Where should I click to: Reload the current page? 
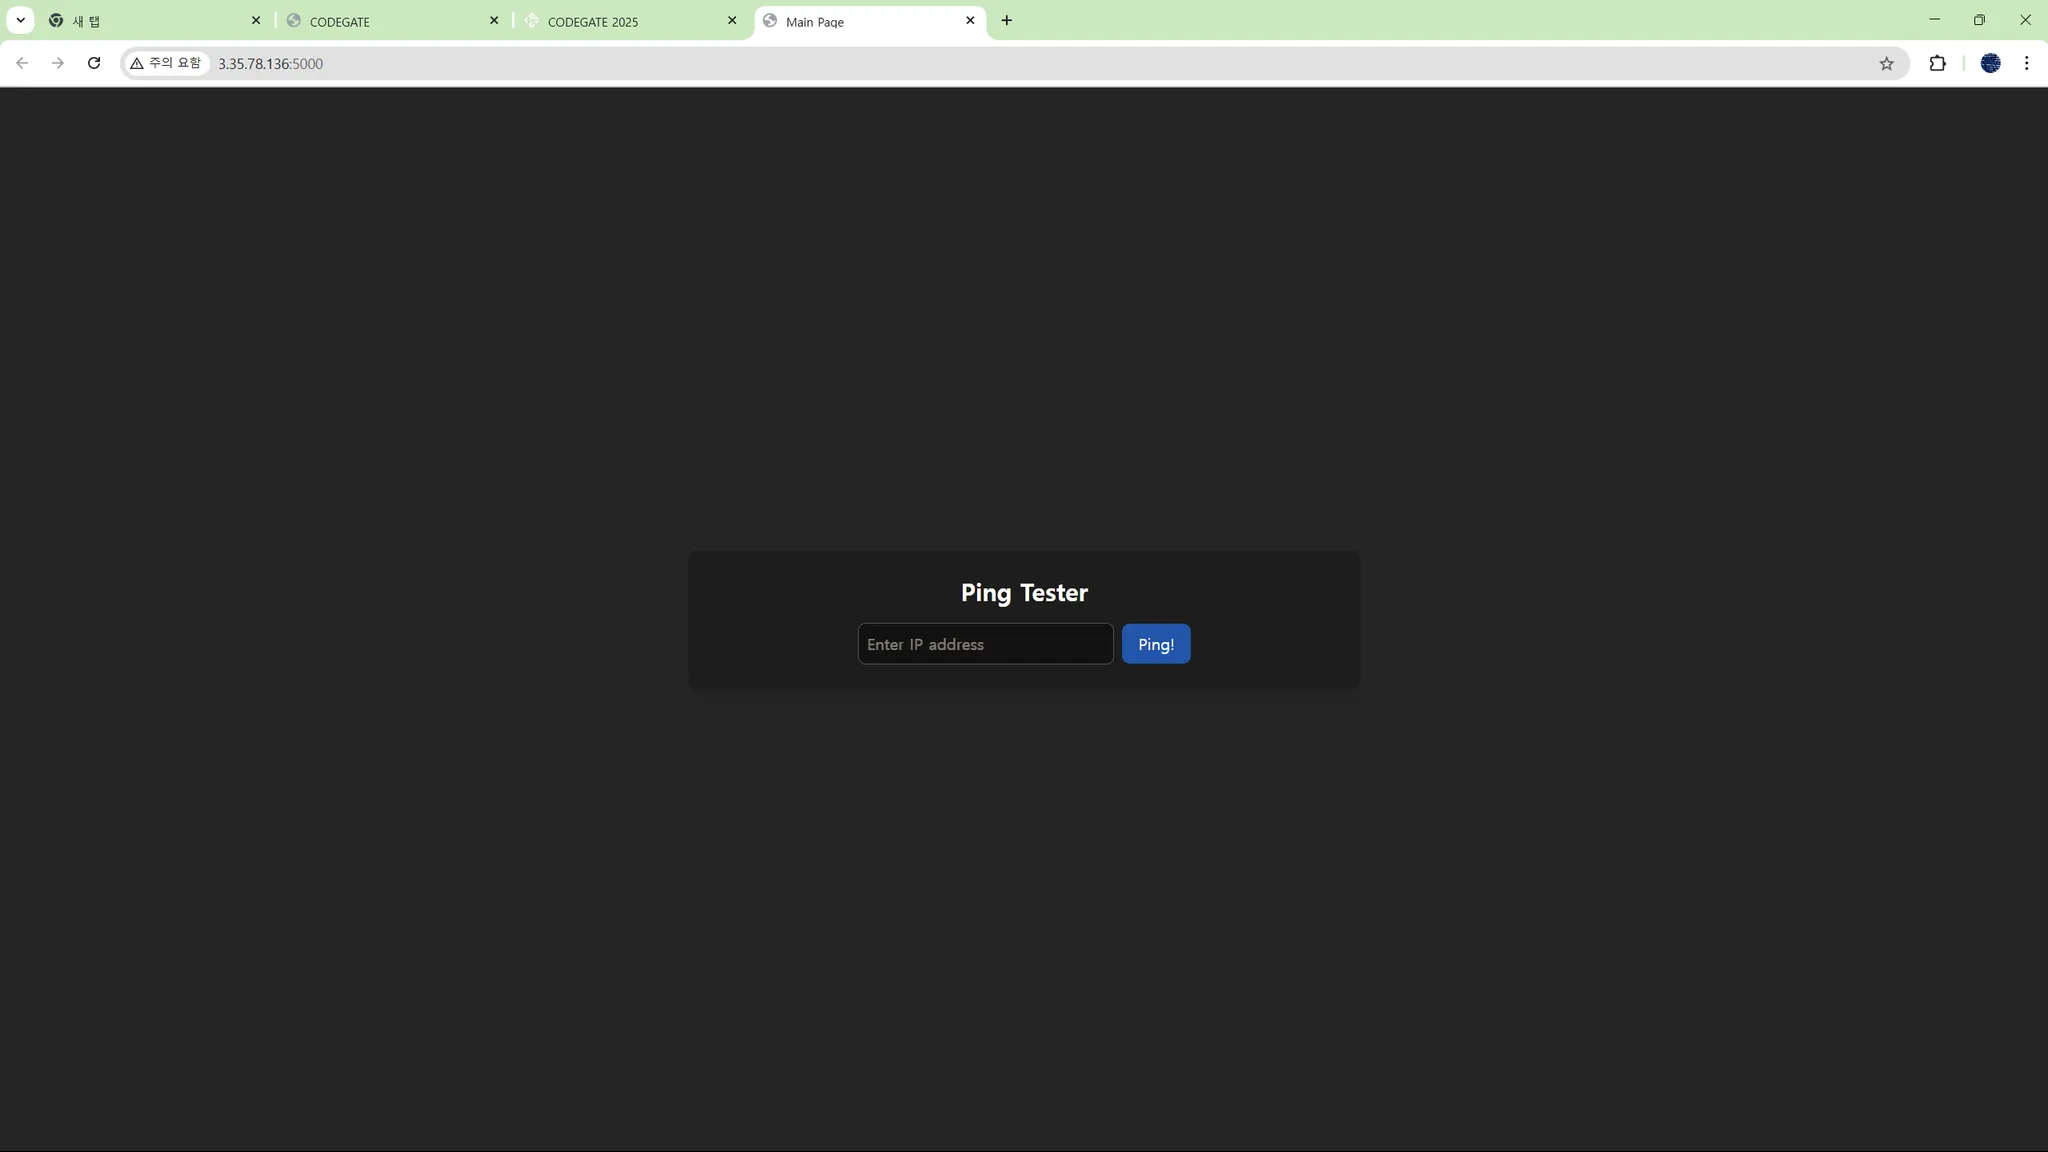pos(94,63)
